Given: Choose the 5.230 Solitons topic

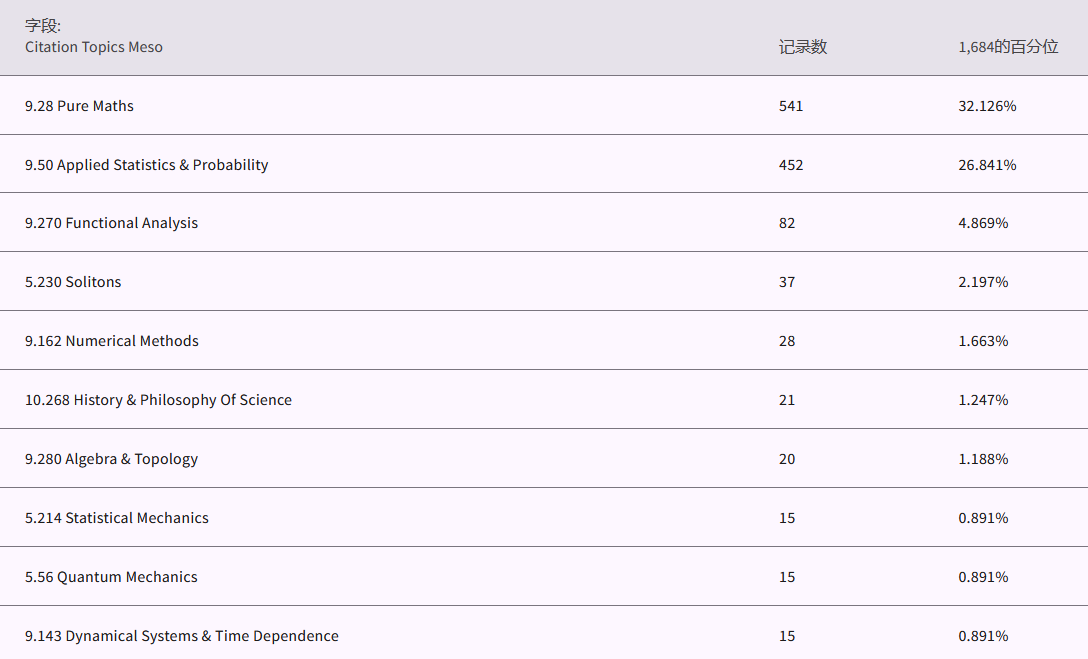Looking at the screenshot, I should click(73, 282).
